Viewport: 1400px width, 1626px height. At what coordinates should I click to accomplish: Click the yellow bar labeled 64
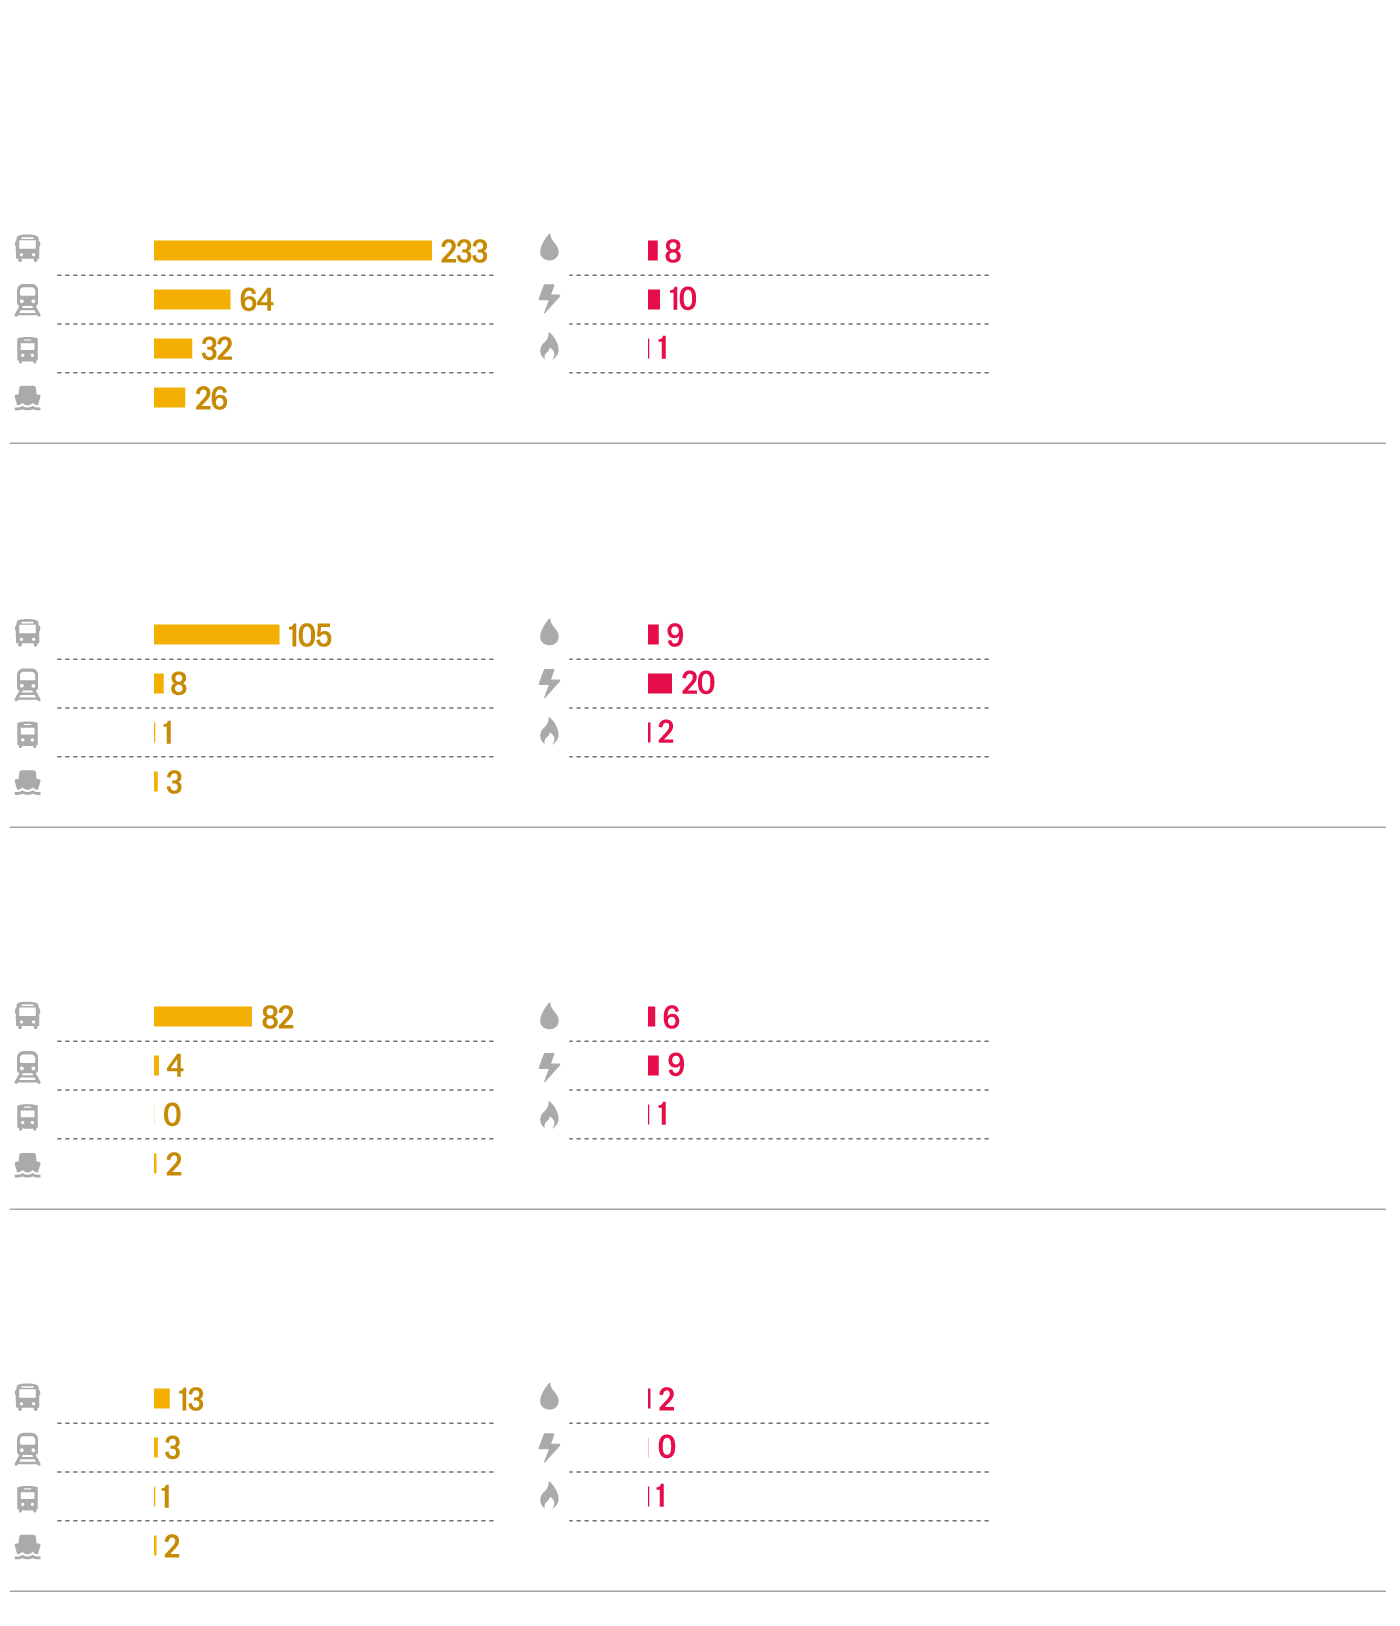click(x=192, y=299)
